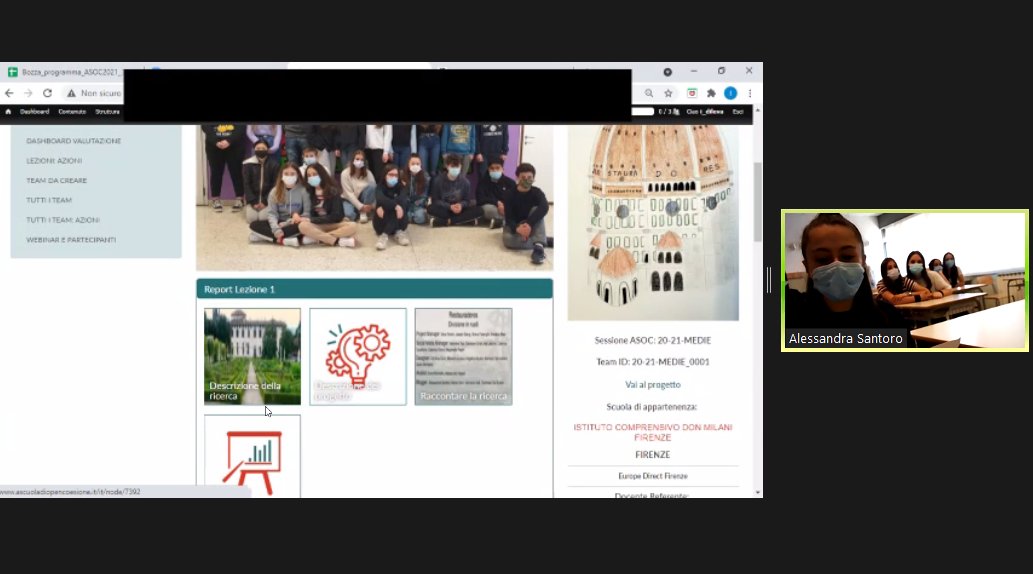Click 'Team ID: 20-21-MEDIE_0001' text

coord(653,362)
